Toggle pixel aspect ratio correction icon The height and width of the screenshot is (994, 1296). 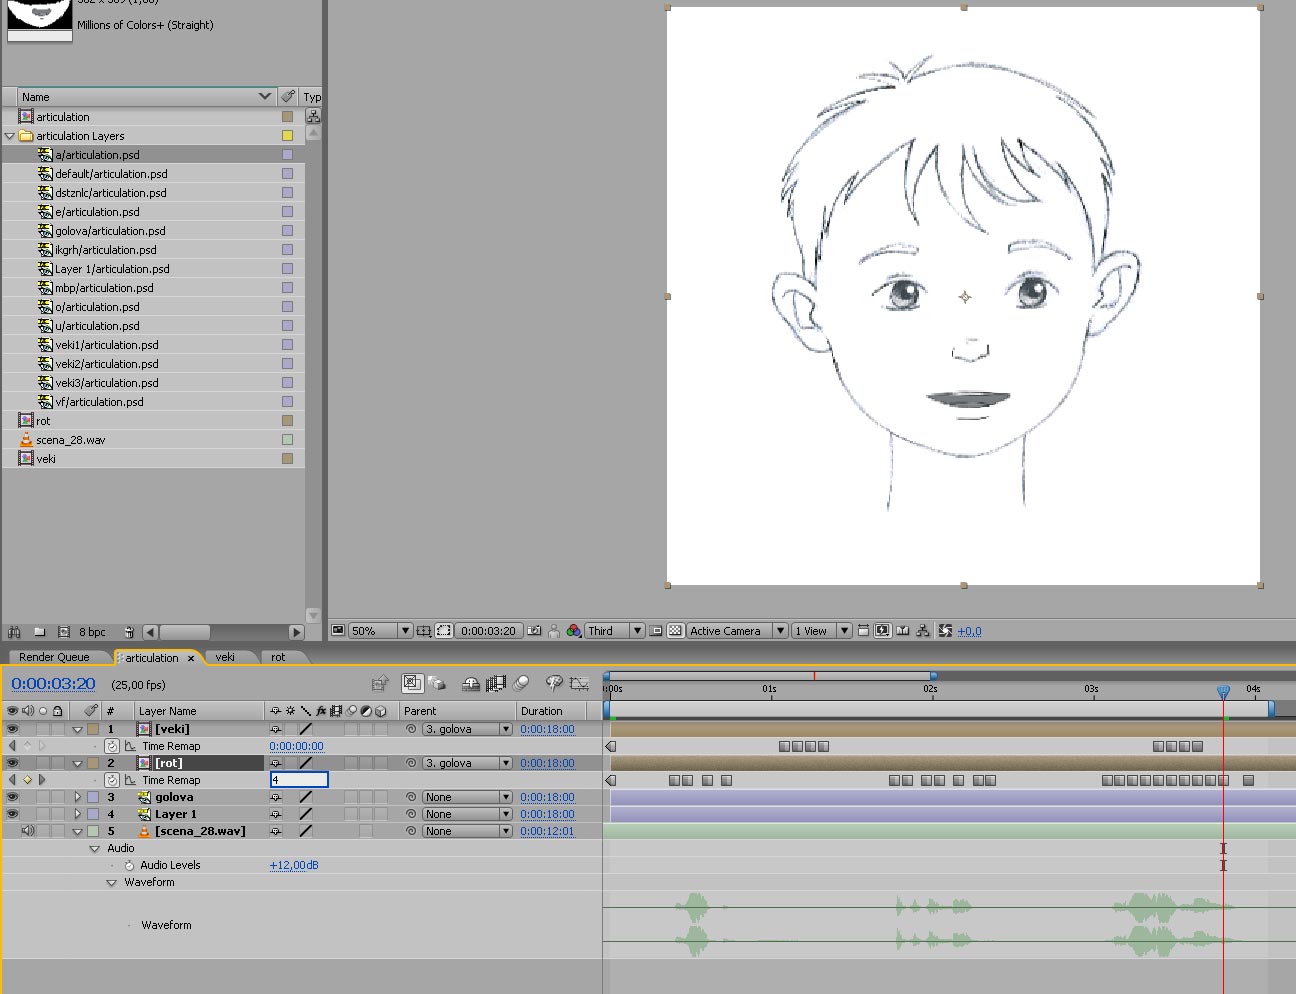[864, 631]
